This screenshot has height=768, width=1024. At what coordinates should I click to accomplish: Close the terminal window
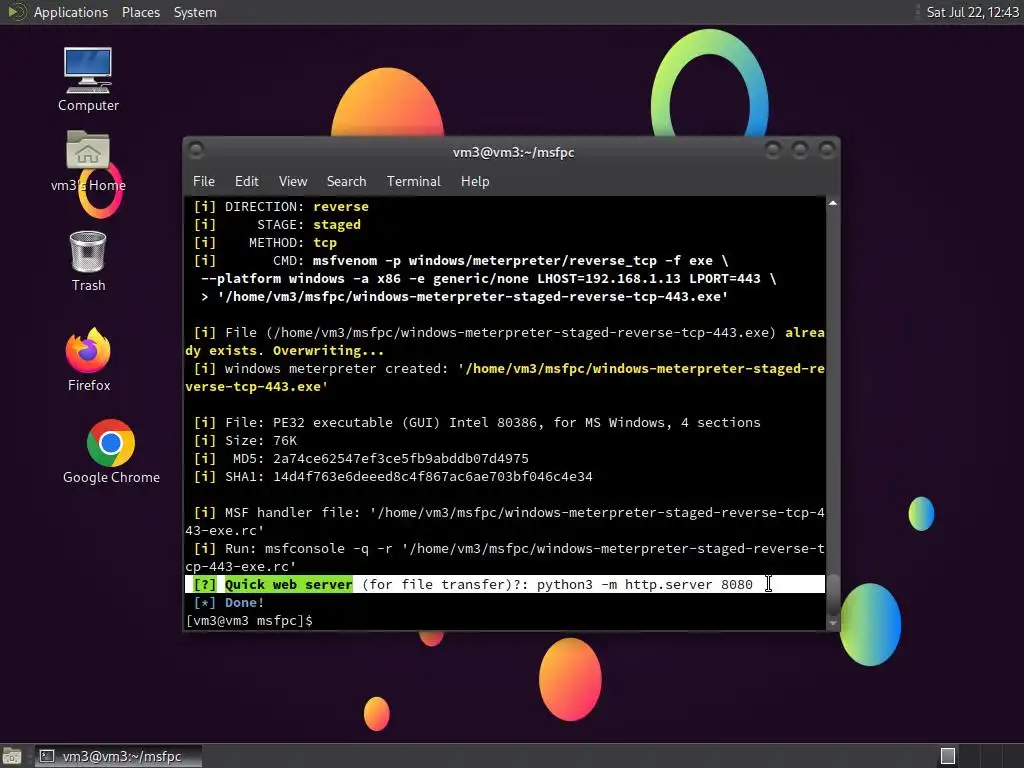827,151
